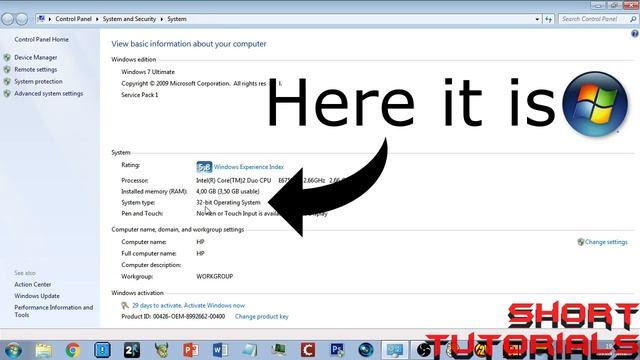Click the Change settings link
The width and height of the screenshot is (640, 360).
click(x=606, y=242)
